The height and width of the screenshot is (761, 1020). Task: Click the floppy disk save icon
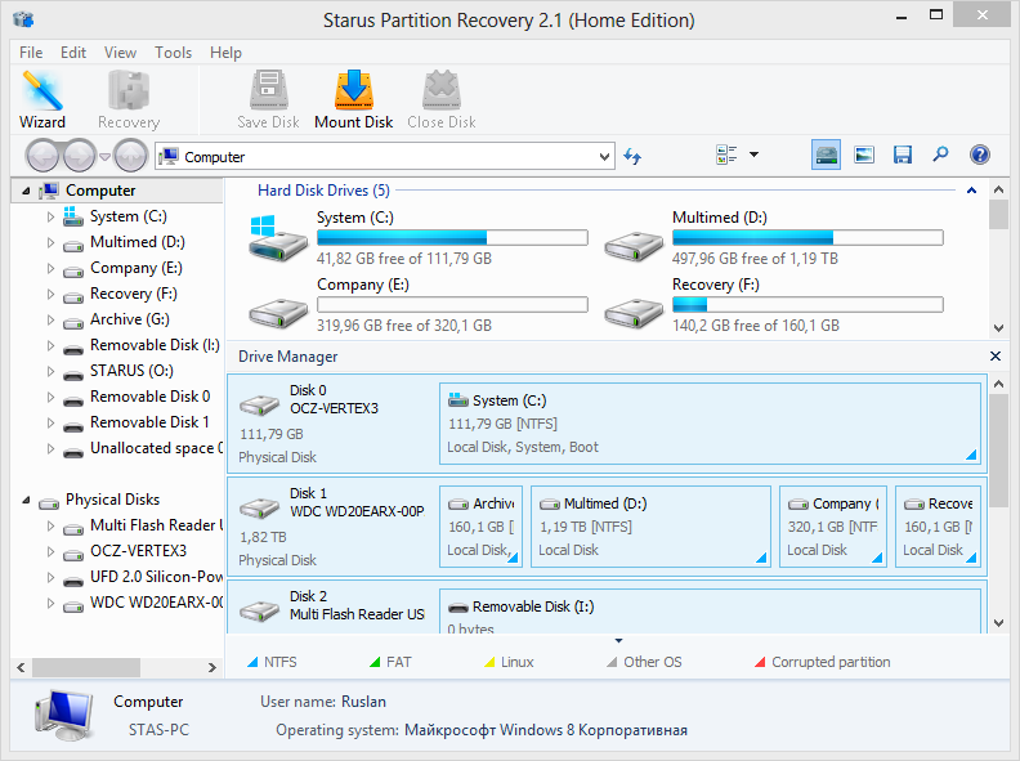pyautogui.click(x=902, y=155)
